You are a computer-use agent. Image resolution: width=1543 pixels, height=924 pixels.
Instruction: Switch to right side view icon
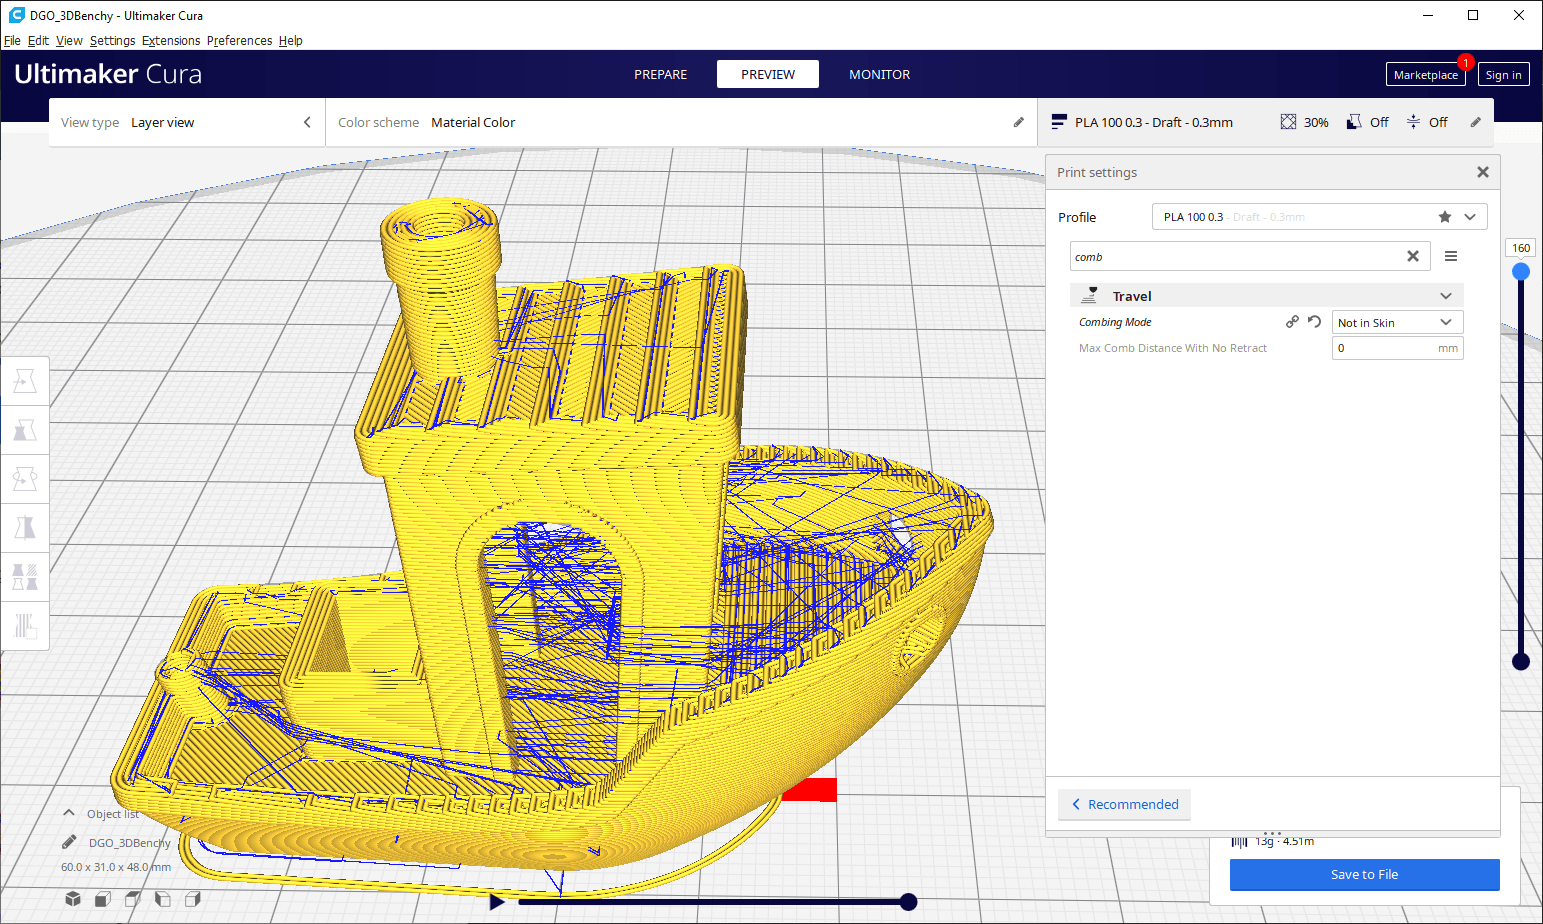193,899
